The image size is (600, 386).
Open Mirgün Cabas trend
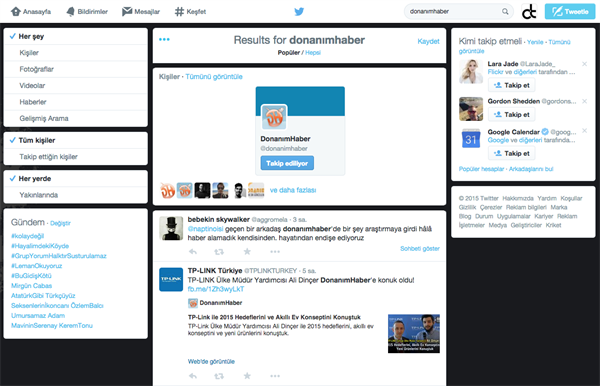pos(31,286)
